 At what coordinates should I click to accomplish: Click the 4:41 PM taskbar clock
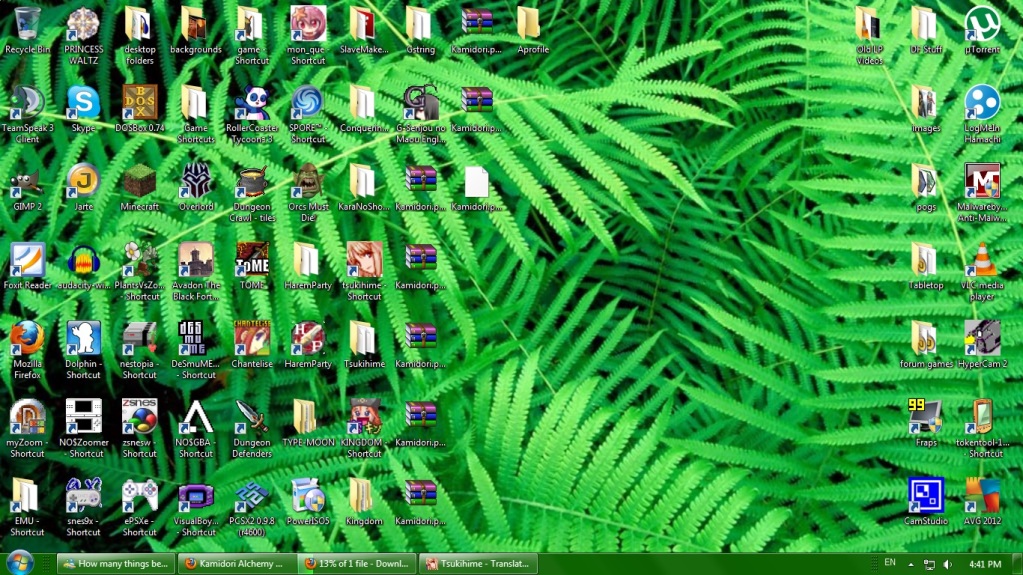point(985,564)
